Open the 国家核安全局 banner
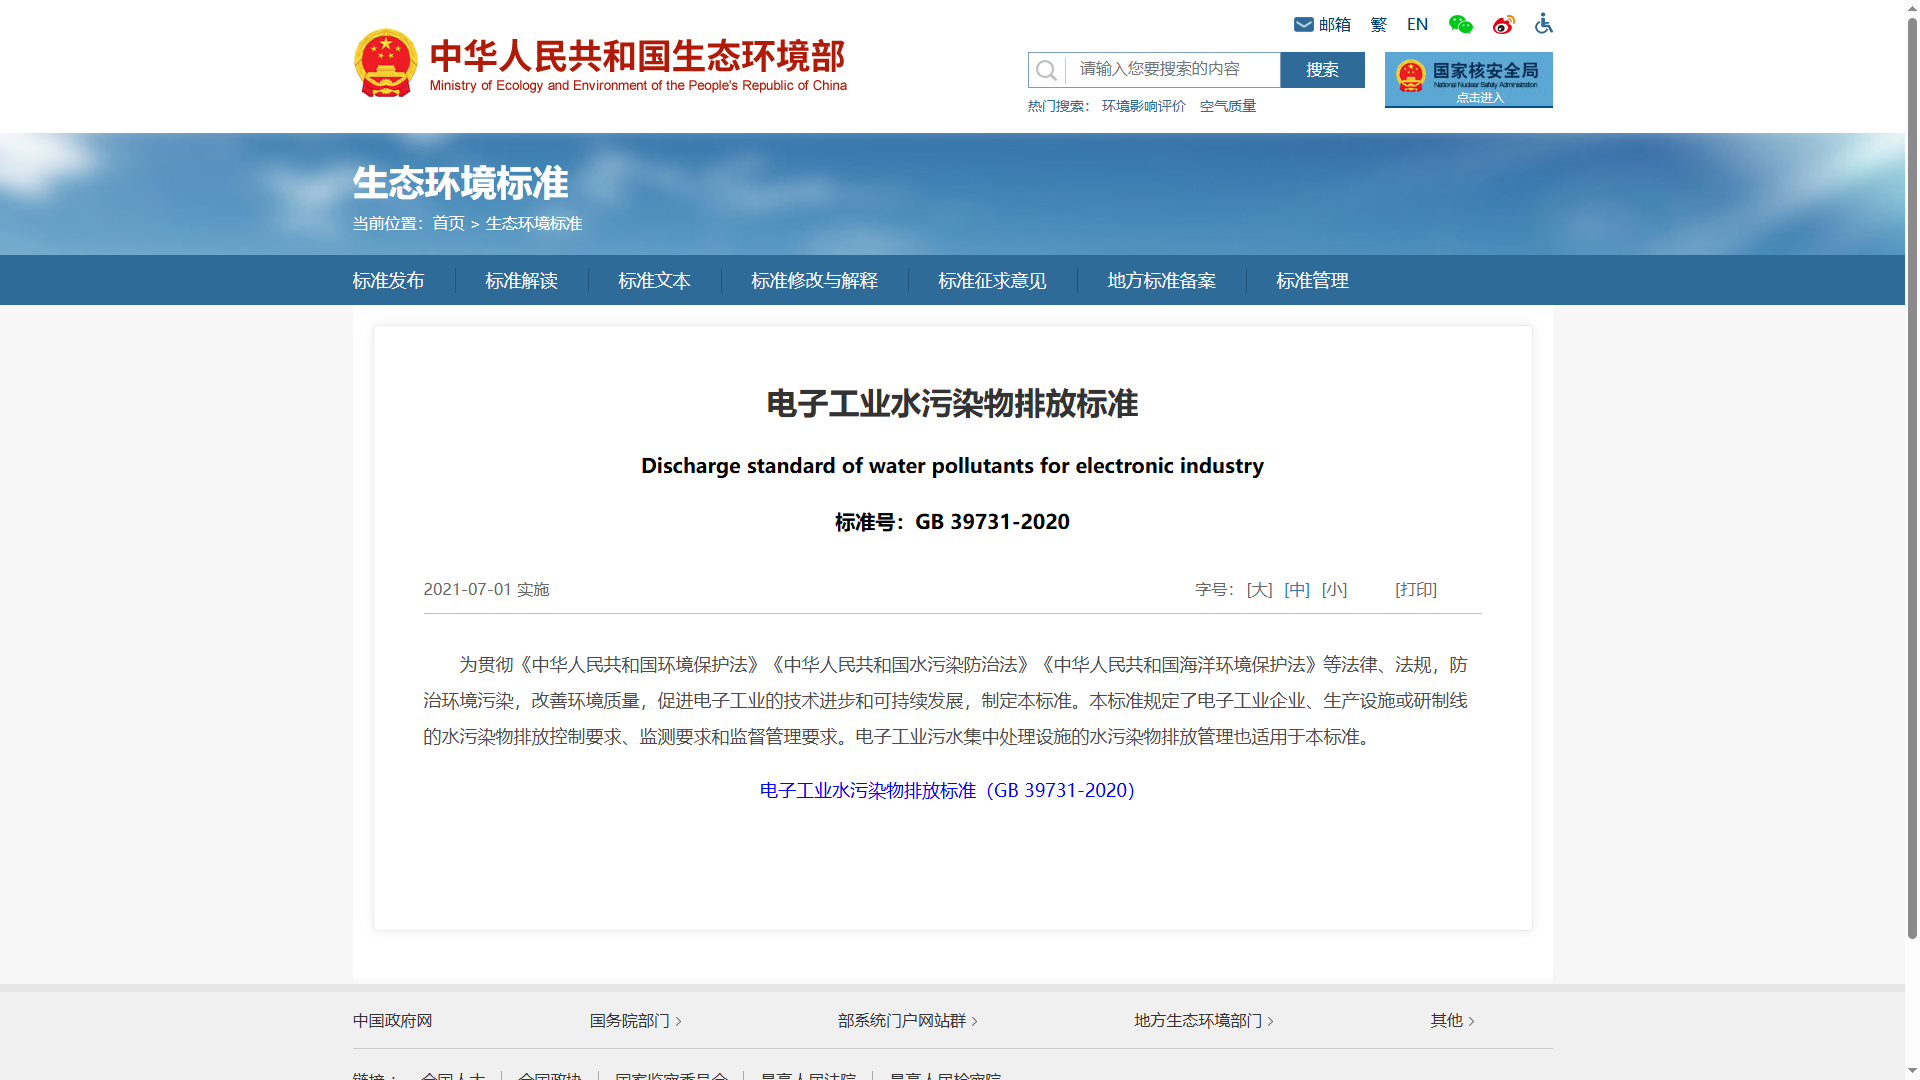 [1468, 80]
